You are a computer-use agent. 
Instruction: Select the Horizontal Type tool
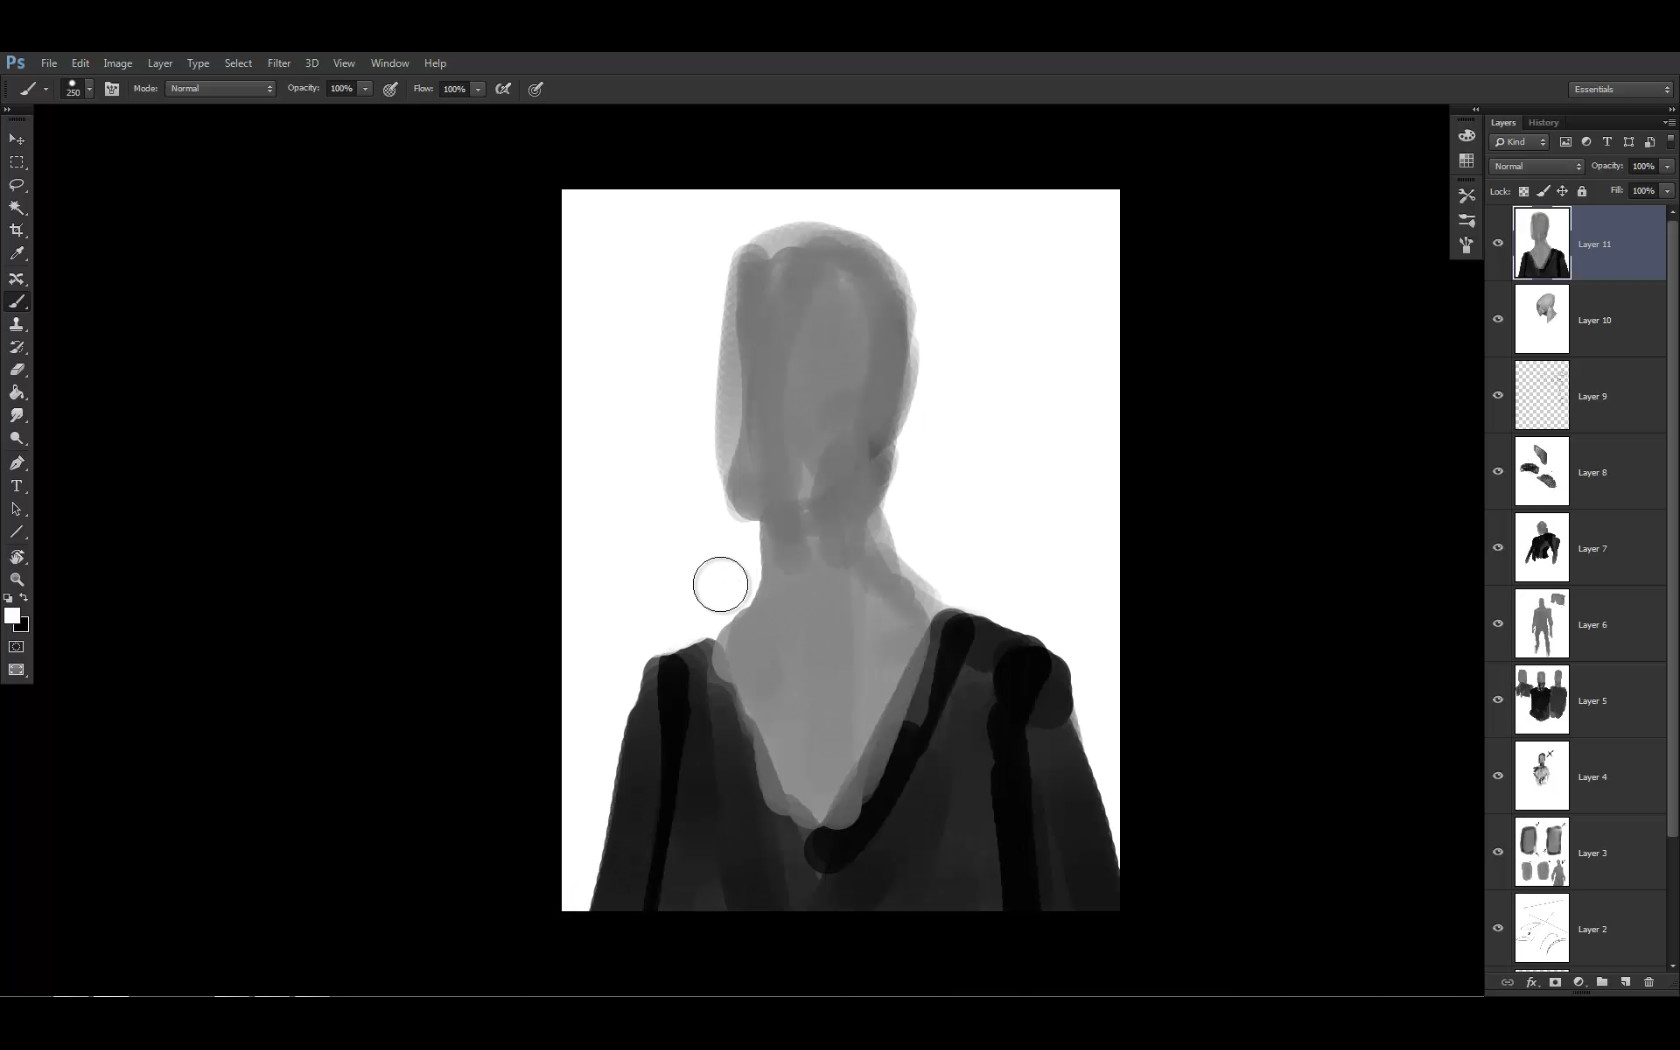click(17, 486)
